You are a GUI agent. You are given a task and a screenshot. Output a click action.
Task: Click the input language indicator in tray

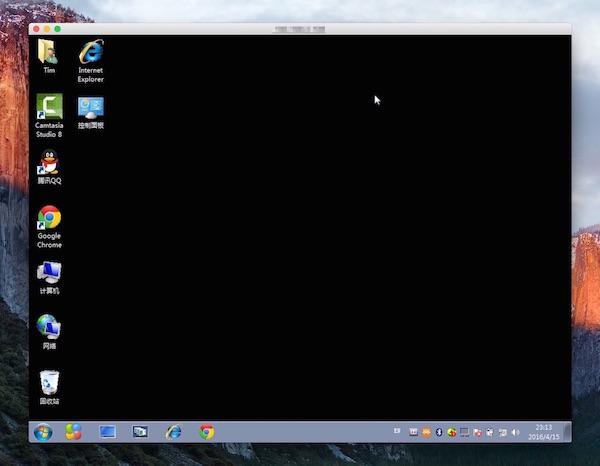(x=397, y=431)
